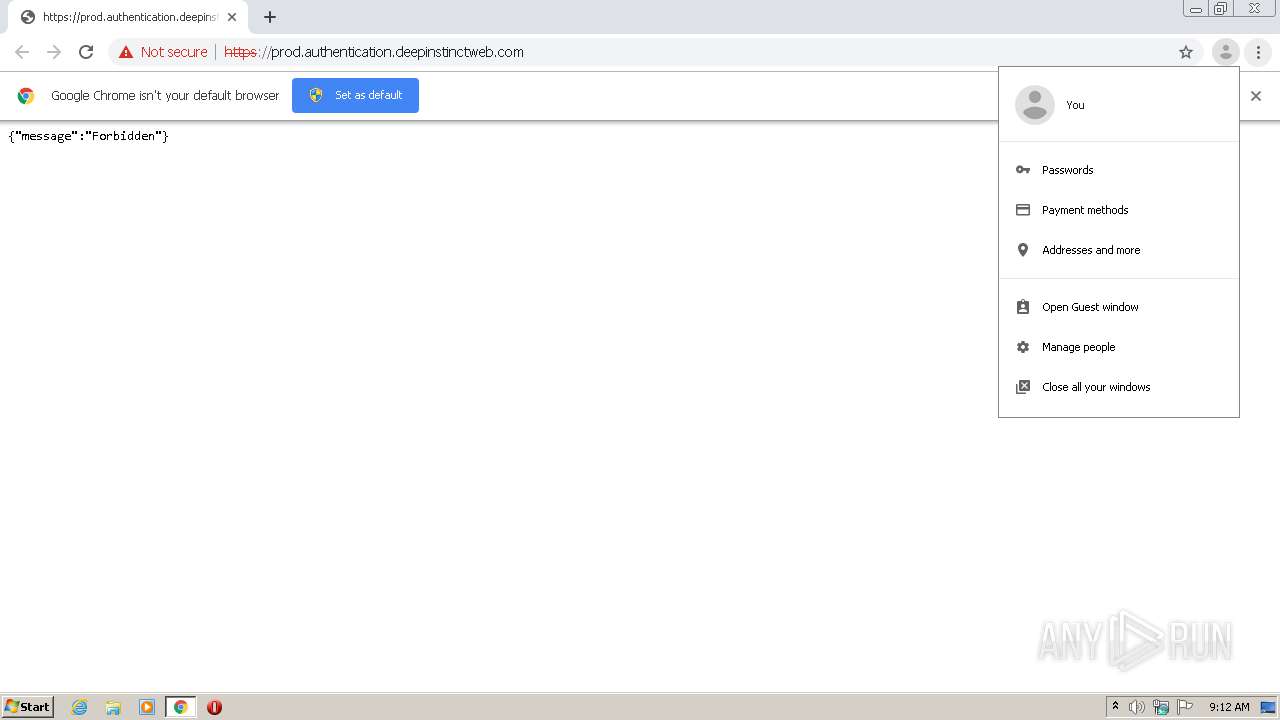
Task: Select Manage people
Action: tap(1119, 347)
